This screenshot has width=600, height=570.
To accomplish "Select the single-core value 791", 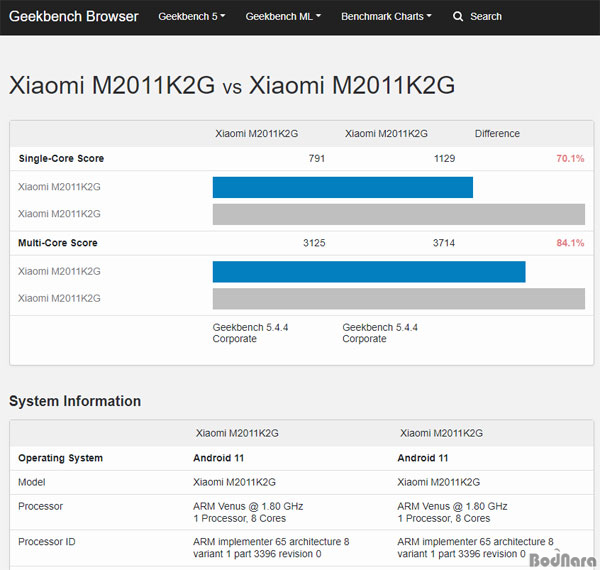I will point(317,158).
